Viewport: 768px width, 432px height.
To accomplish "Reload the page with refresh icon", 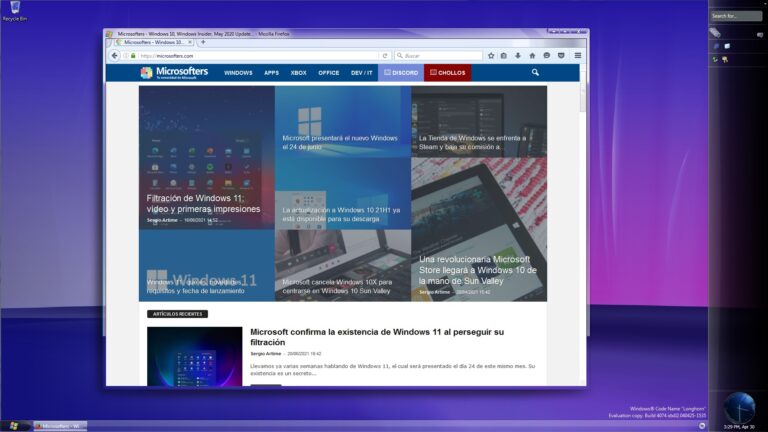I will (385, 56).
